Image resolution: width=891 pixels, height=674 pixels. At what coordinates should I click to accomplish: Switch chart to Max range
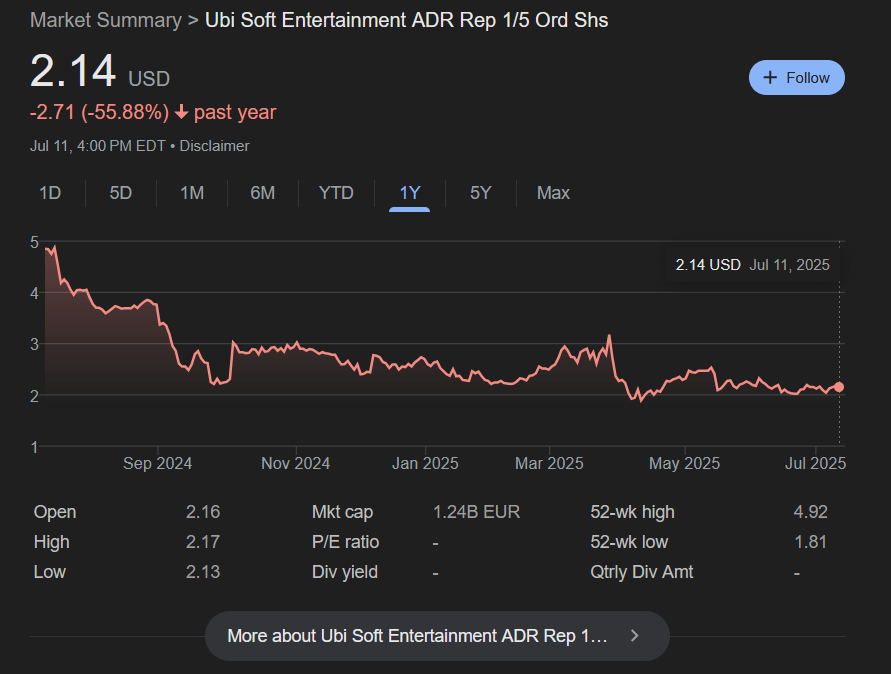click(x=553, y=193)
